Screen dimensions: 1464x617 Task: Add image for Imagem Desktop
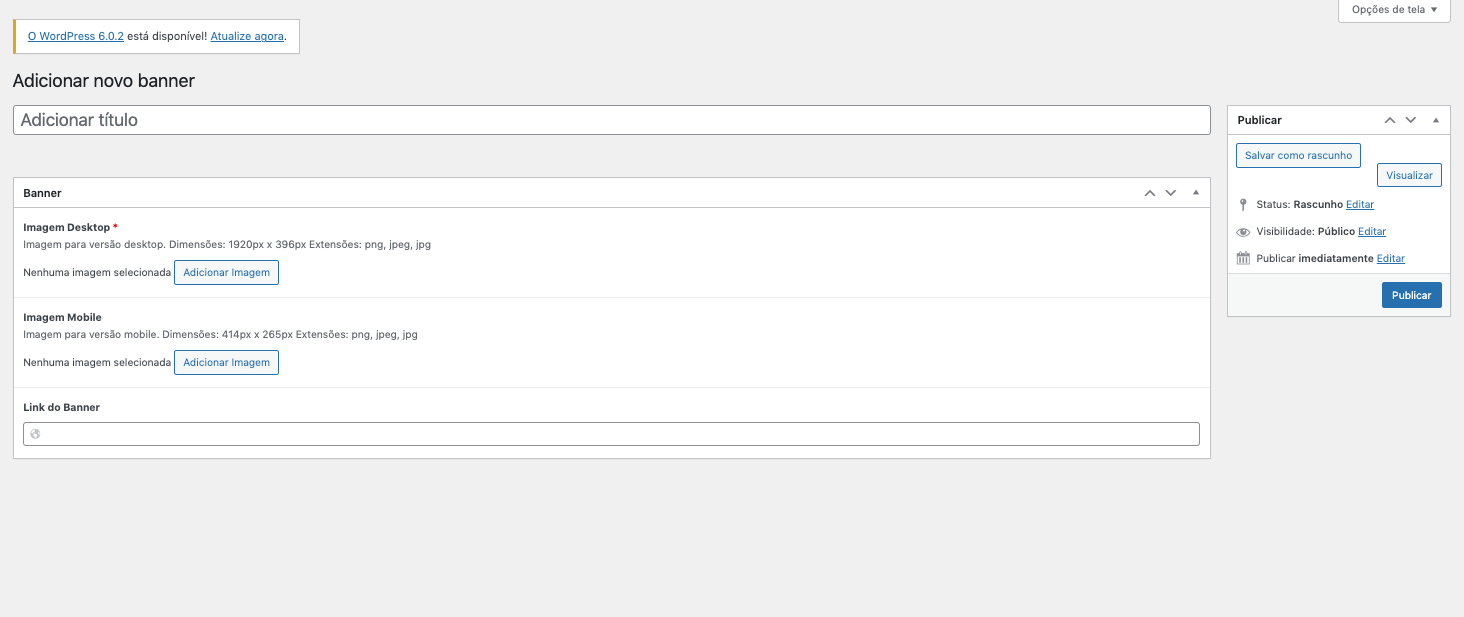[x=226, y=272]
